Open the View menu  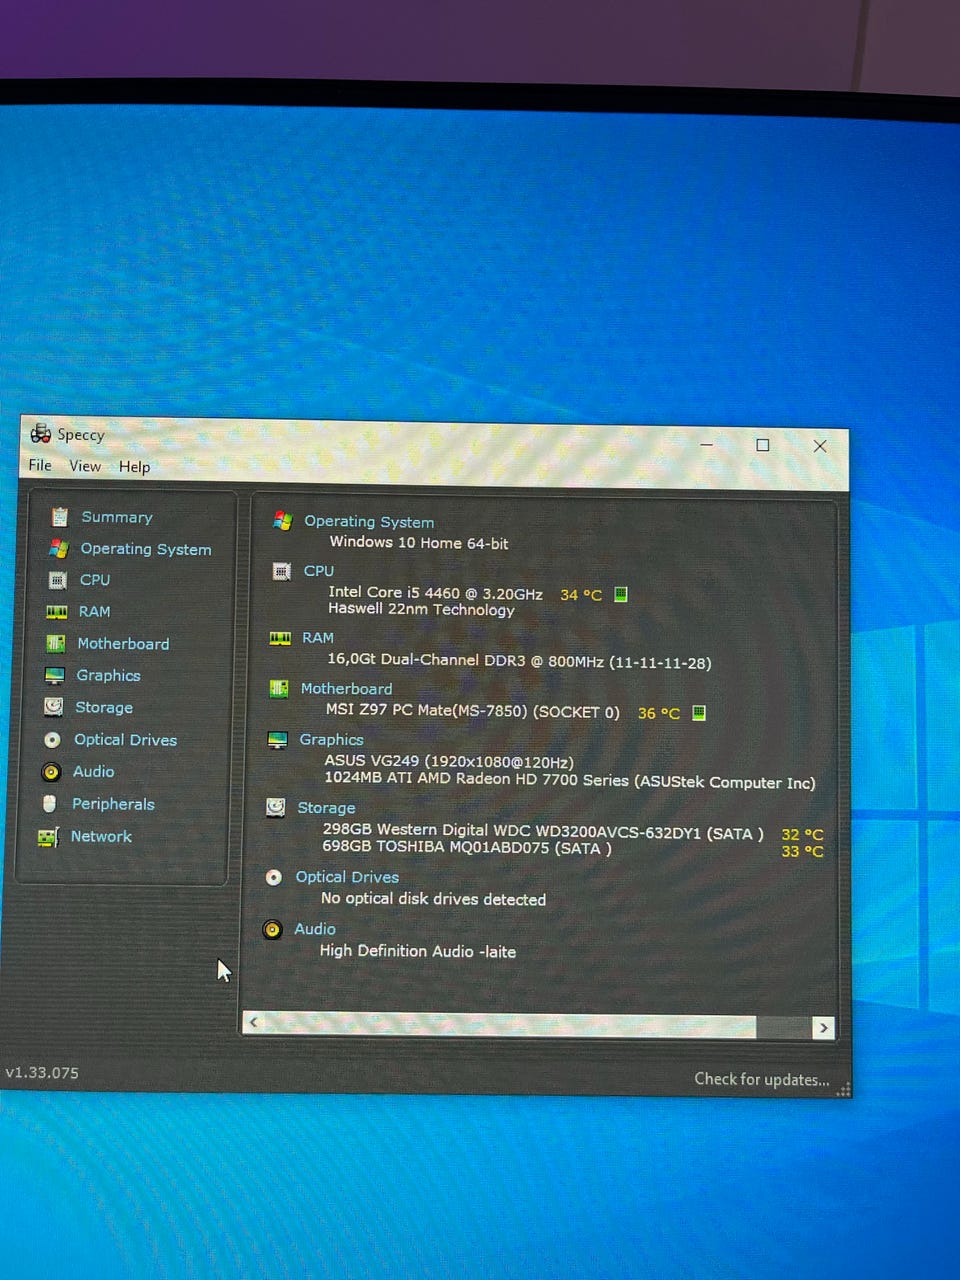pyautogui.click(x=85, y=466)
